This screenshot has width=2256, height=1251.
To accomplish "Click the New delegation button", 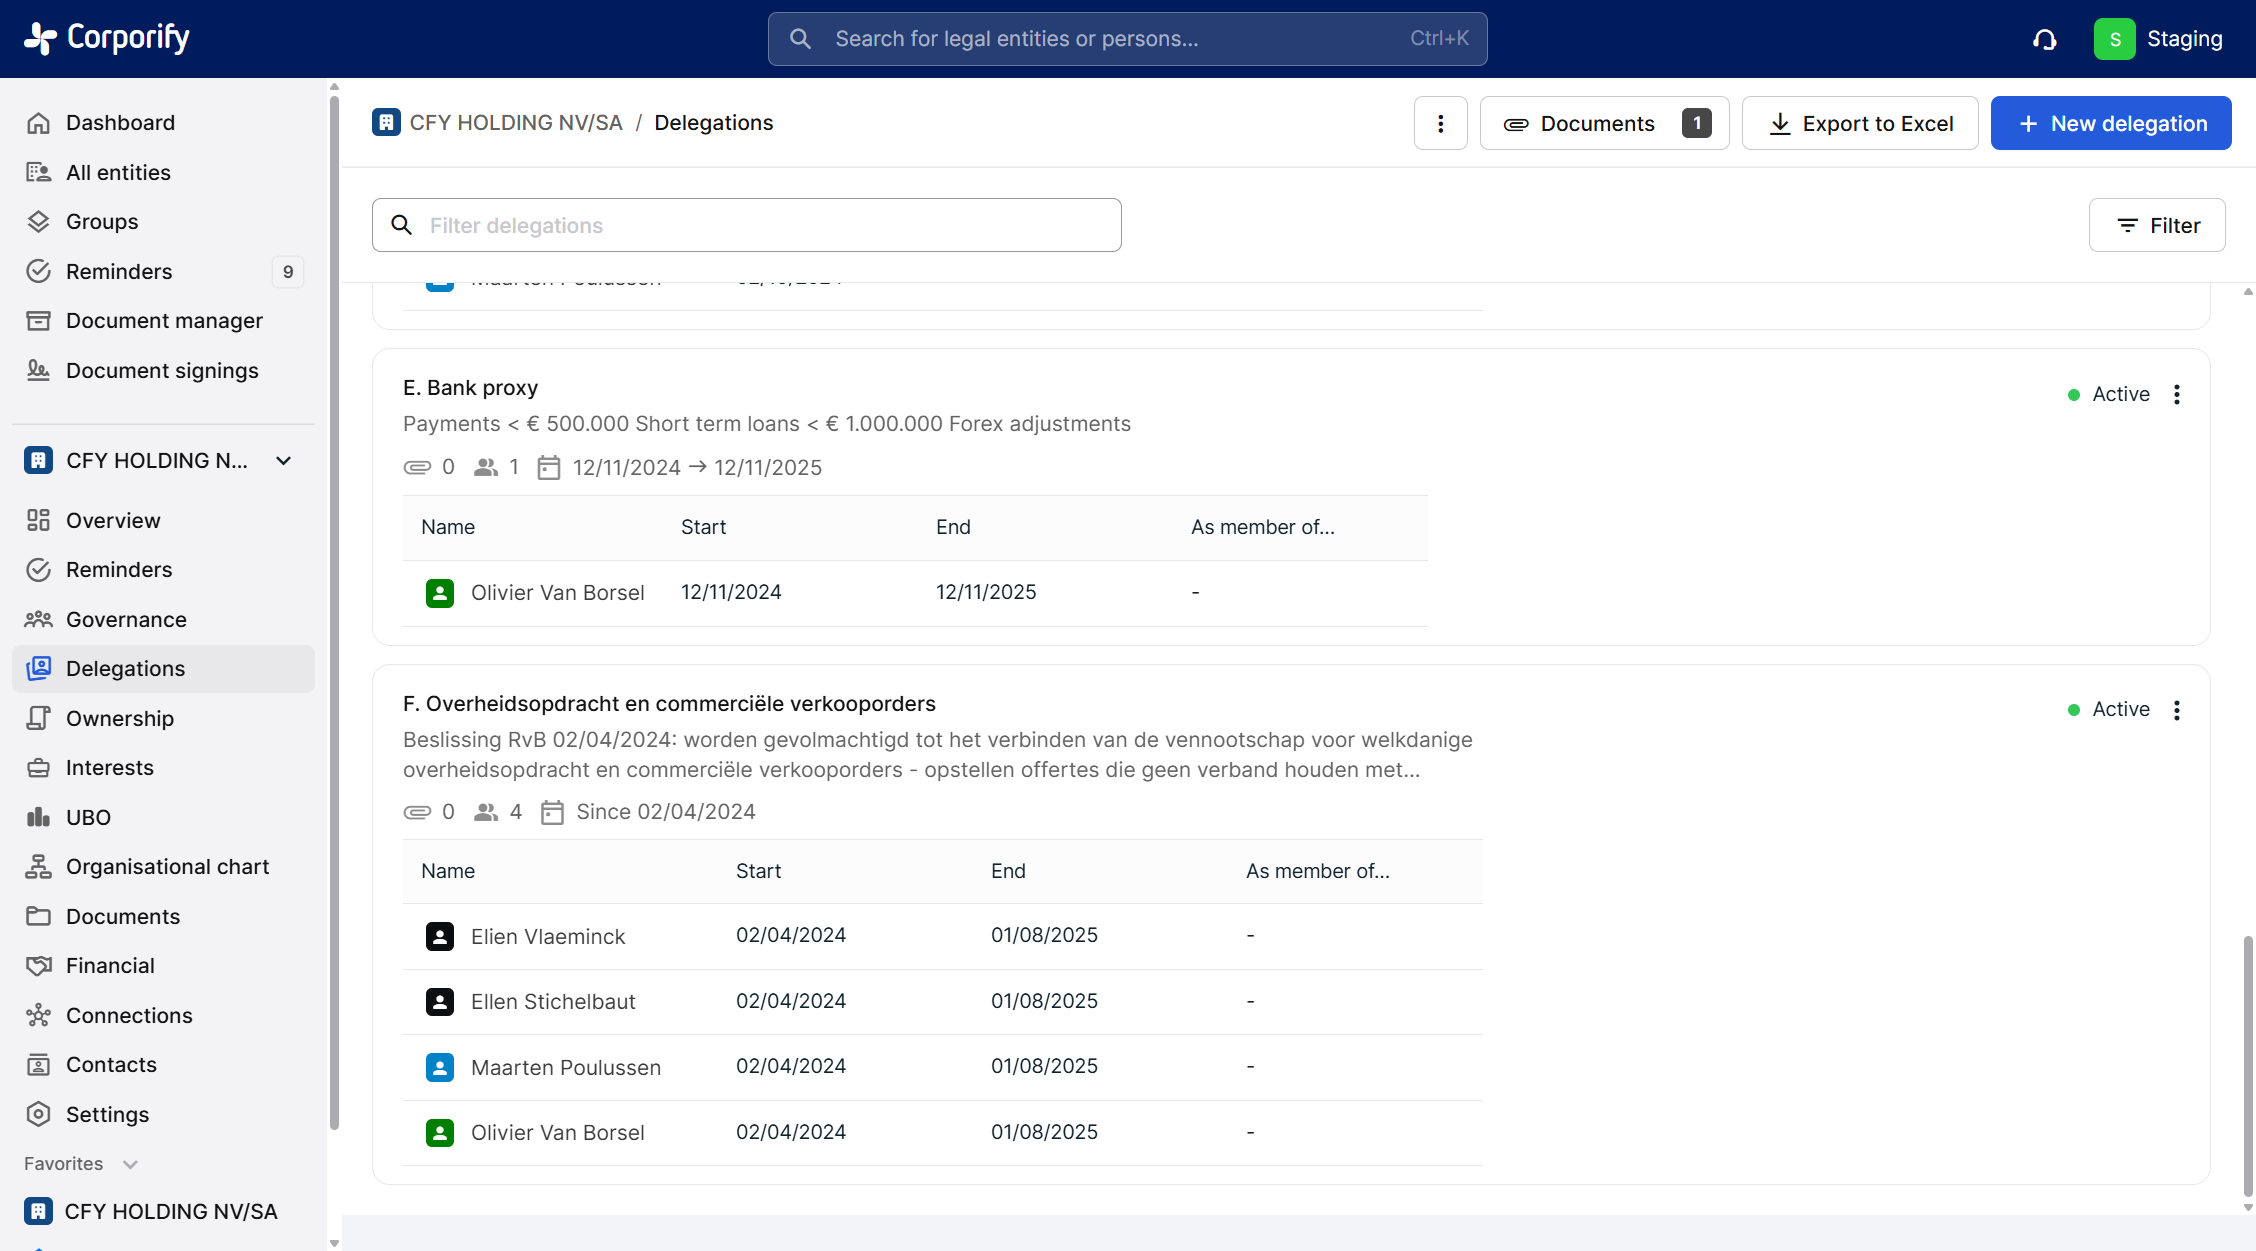I will click(x=2111, y=123).
